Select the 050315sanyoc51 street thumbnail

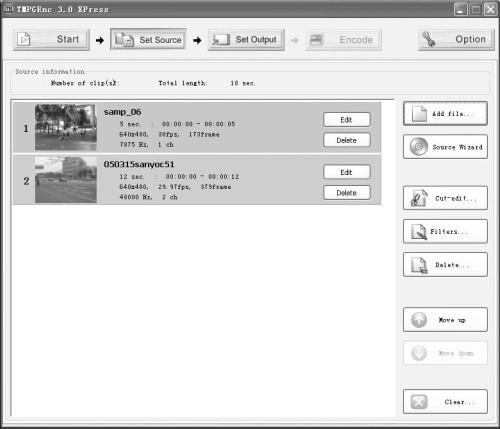click(x=66, y=180)
